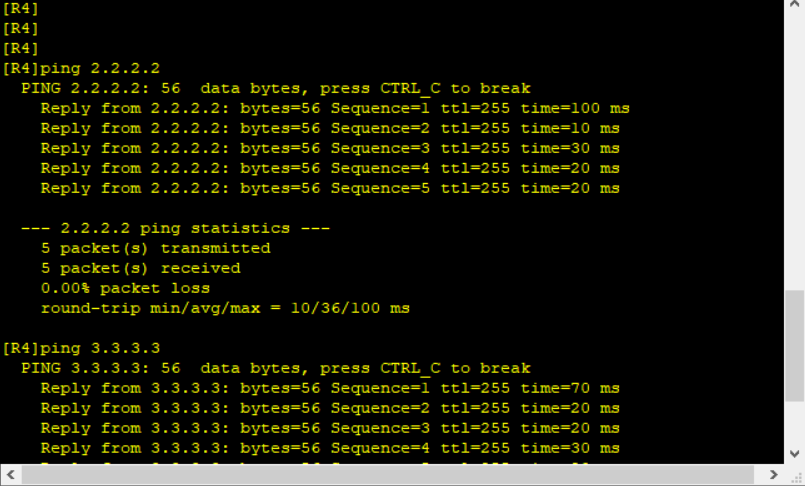Click the "--- 2.2.2.2 ping statistics ---" header
Screen dimensions: 805x486
pos(175,228)
